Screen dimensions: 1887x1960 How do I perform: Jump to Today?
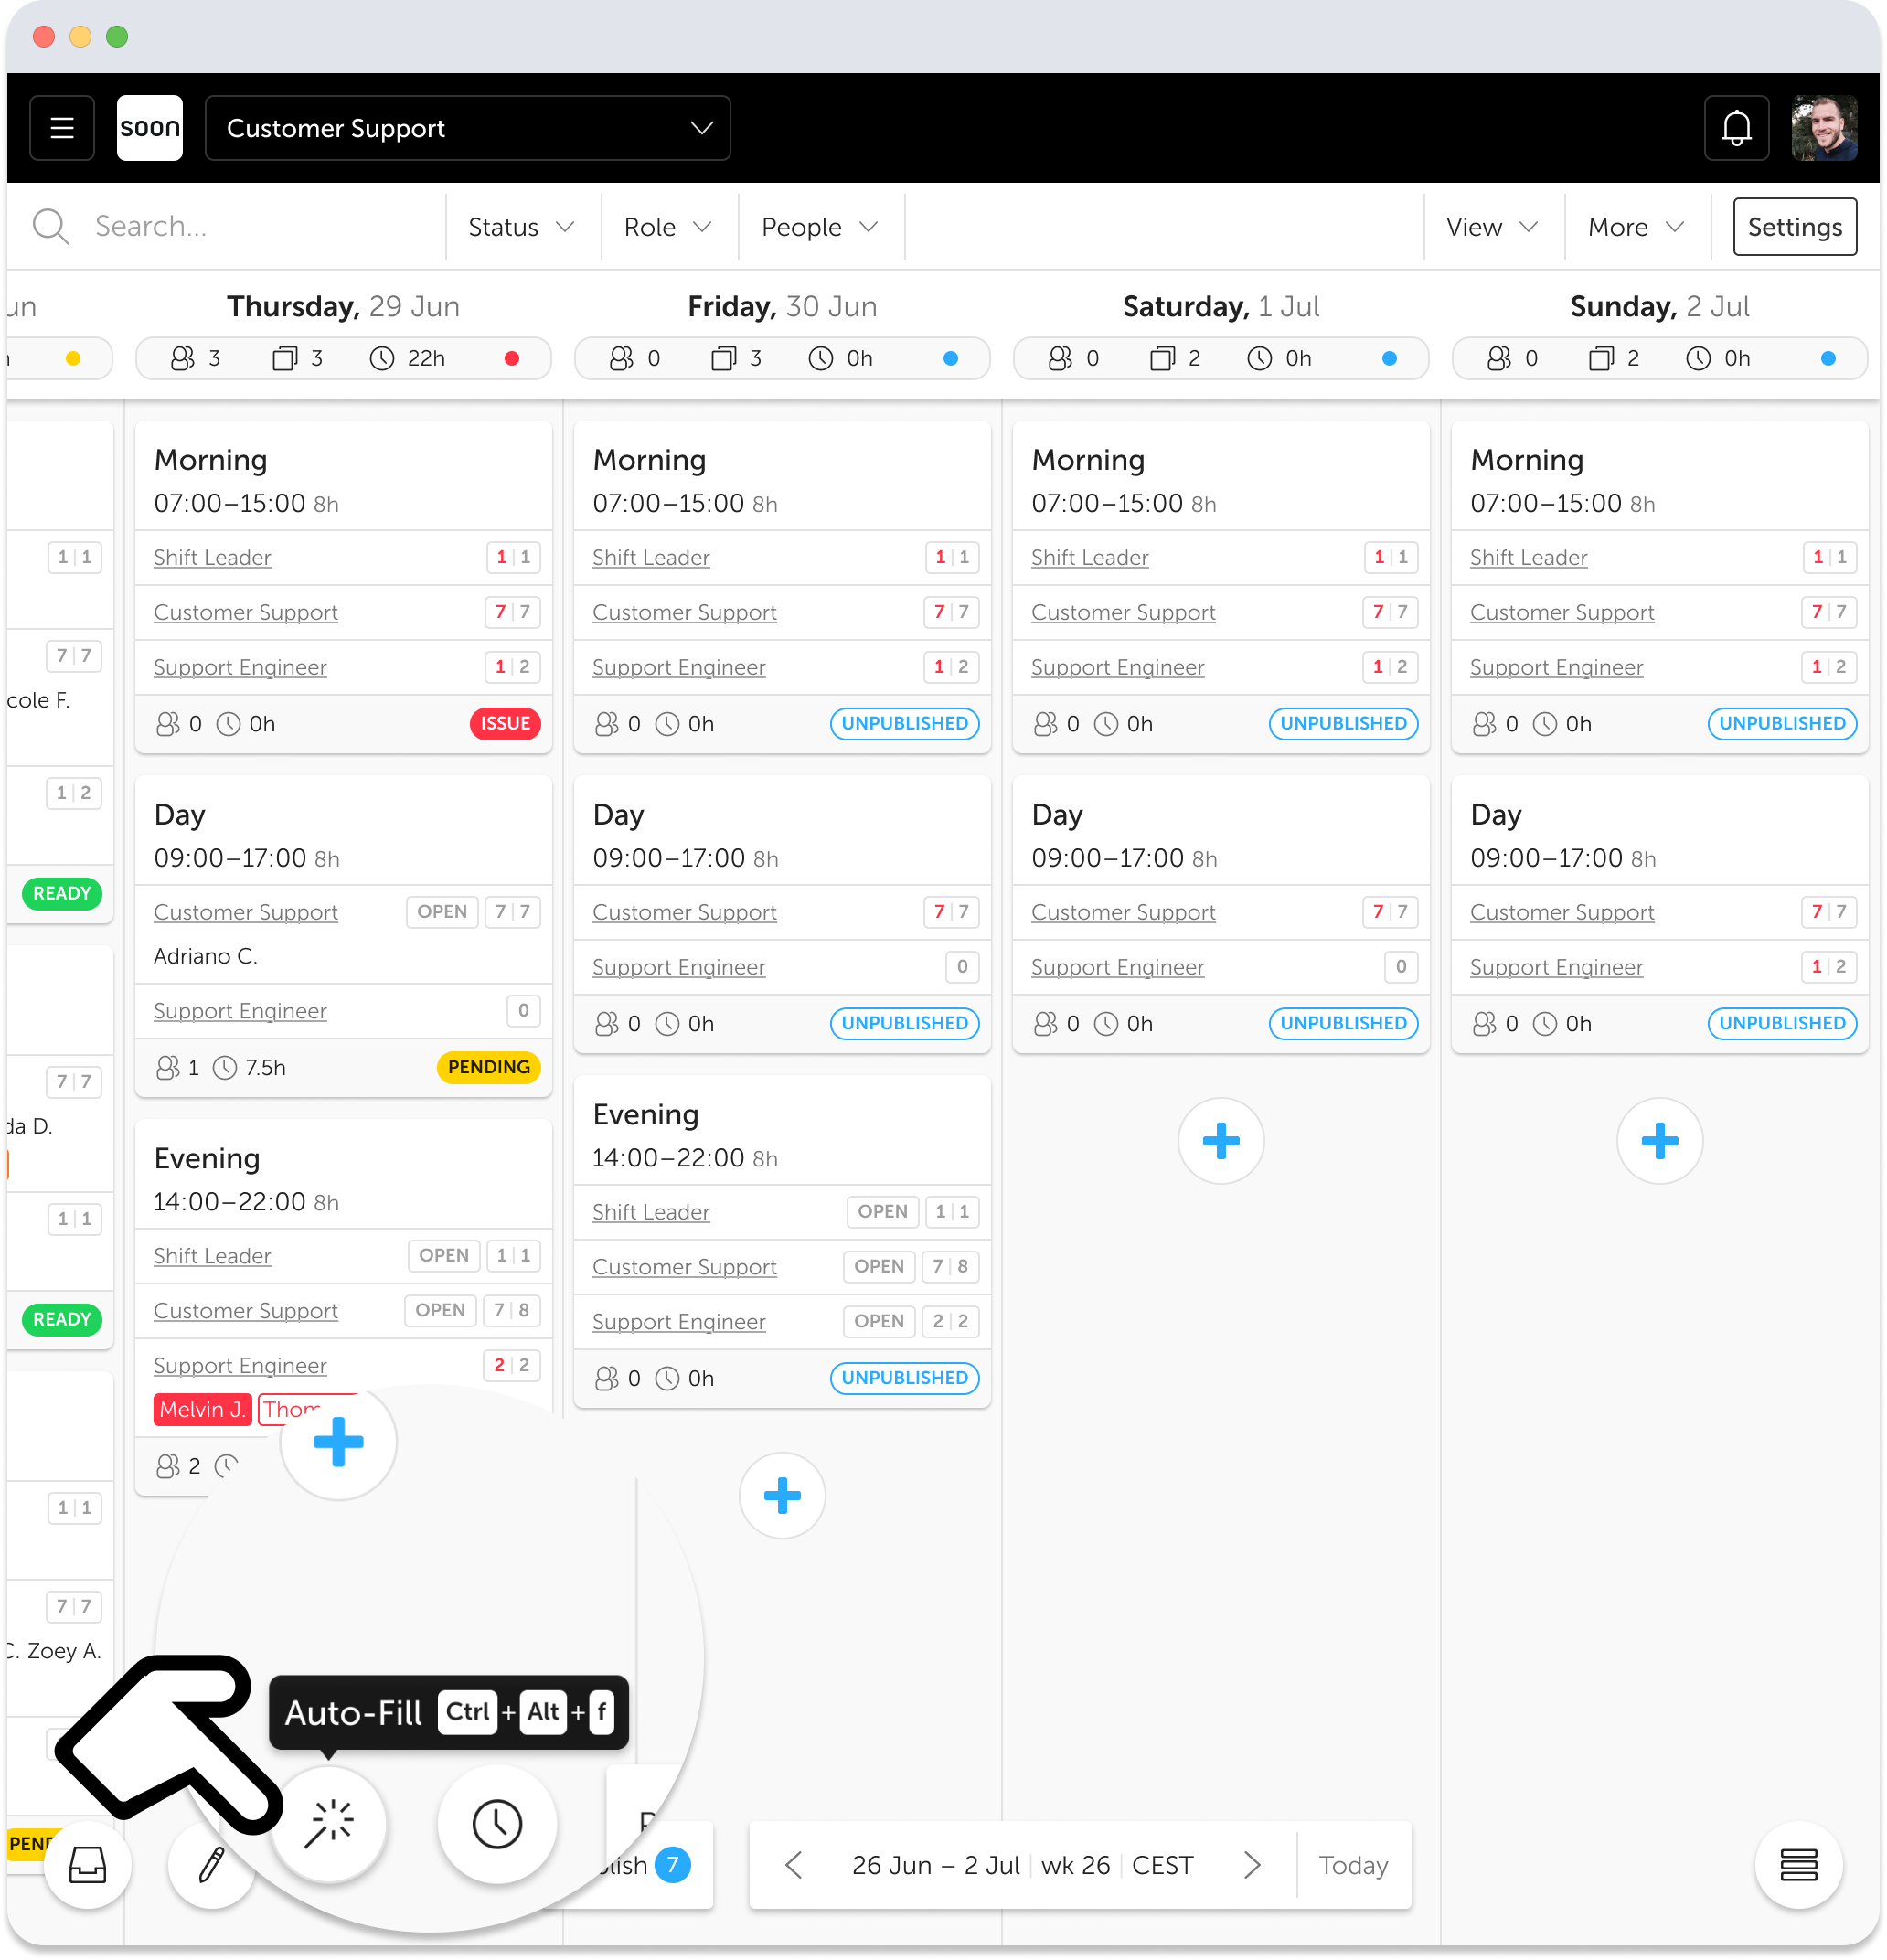point(1353,1865)
